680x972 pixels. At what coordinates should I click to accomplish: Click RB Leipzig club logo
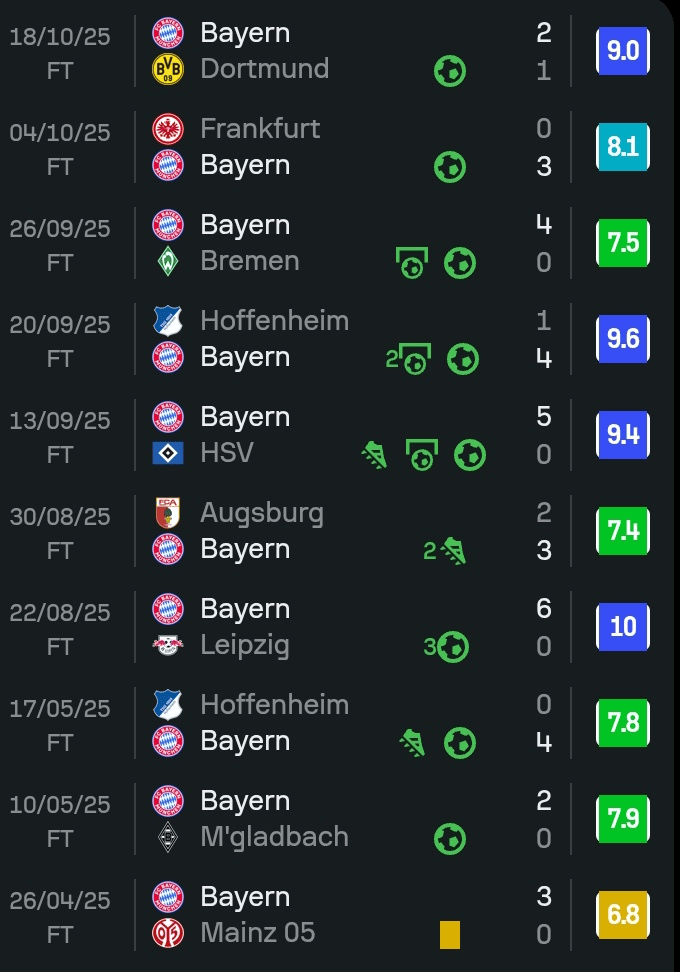[x=168, y=645]
